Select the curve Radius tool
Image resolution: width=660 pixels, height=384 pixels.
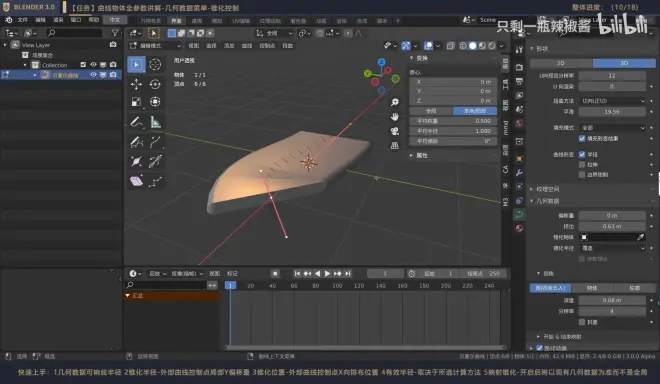point(136,161)
